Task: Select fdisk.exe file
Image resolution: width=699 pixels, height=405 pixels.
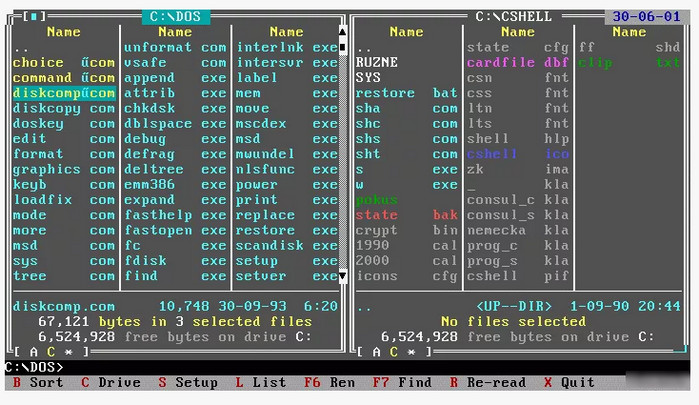Action: point(176,260)
